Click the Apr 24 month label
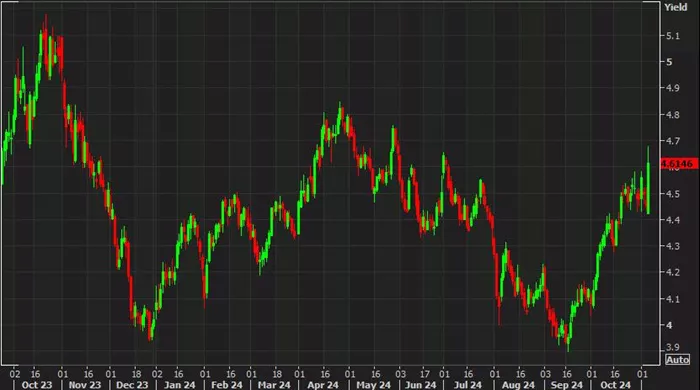Viewport: 700px width, 390px height. 323,385
